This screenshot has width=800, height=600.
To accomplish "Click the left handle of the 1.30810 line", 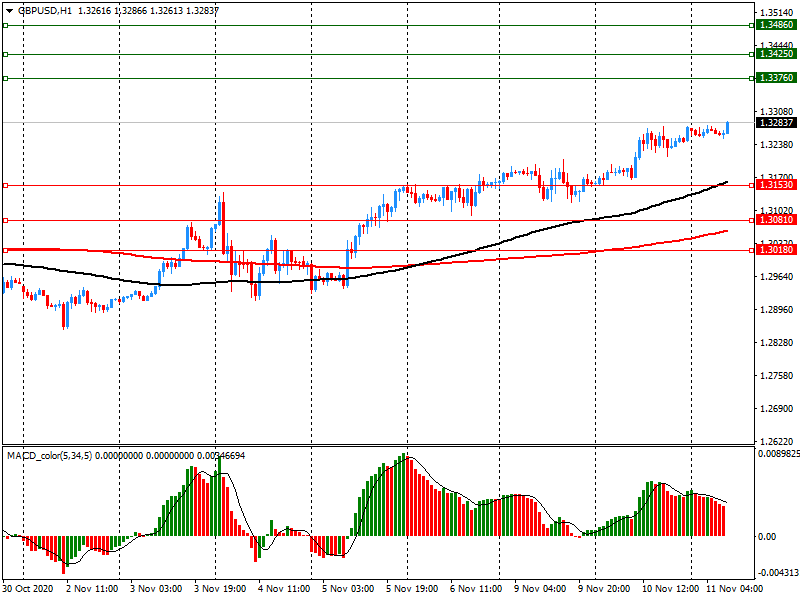I will (x=5, y=220).
